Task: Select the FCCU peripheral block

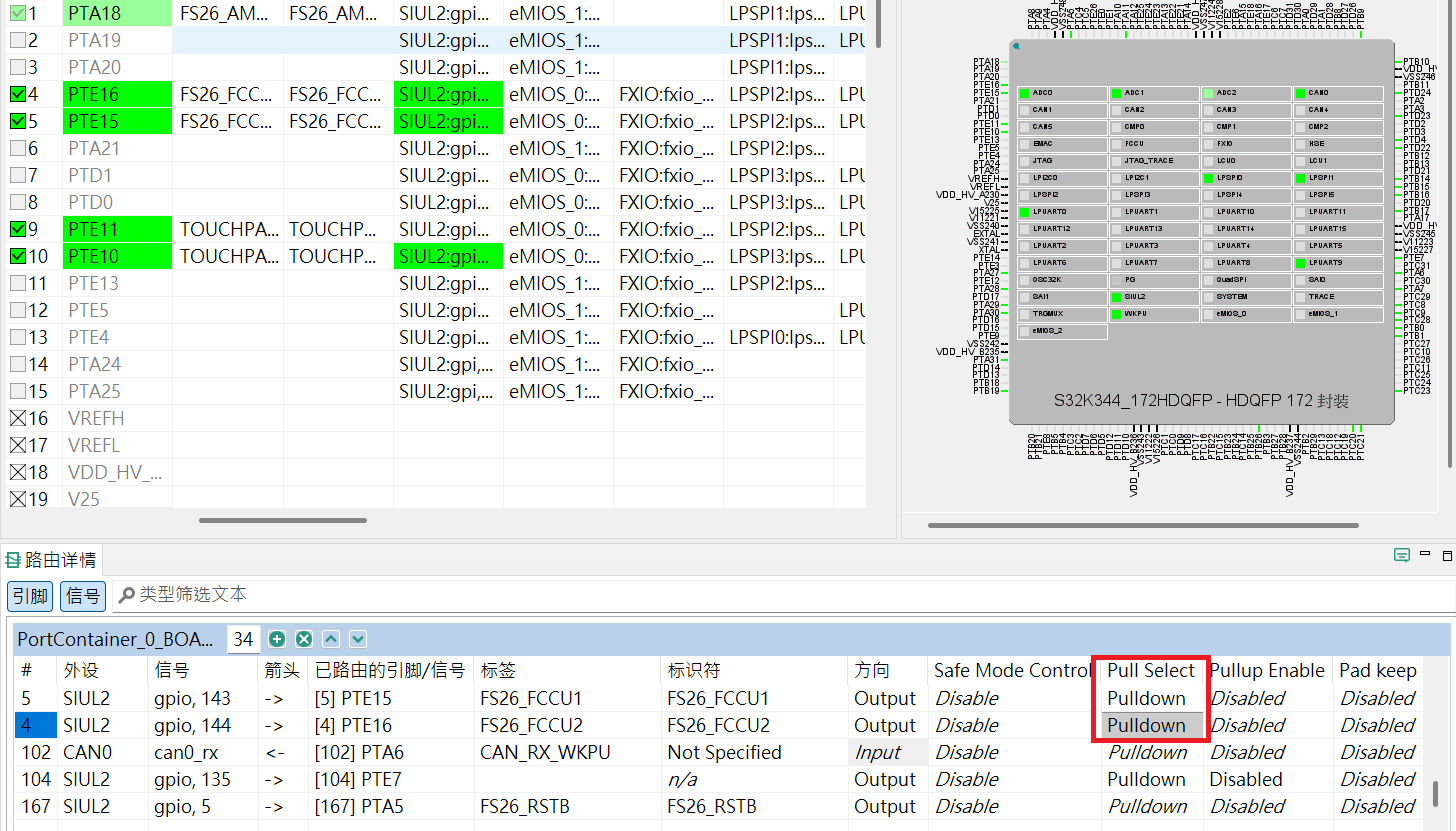Action: [x=1154, y=144]
